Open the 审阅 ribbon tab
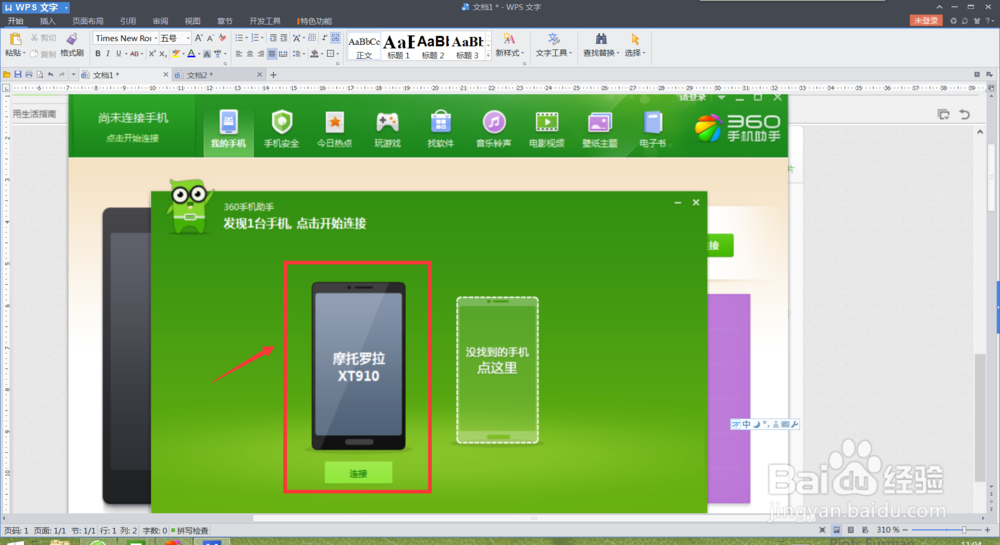Viewport: 1000px width, 545px height. 160,21
